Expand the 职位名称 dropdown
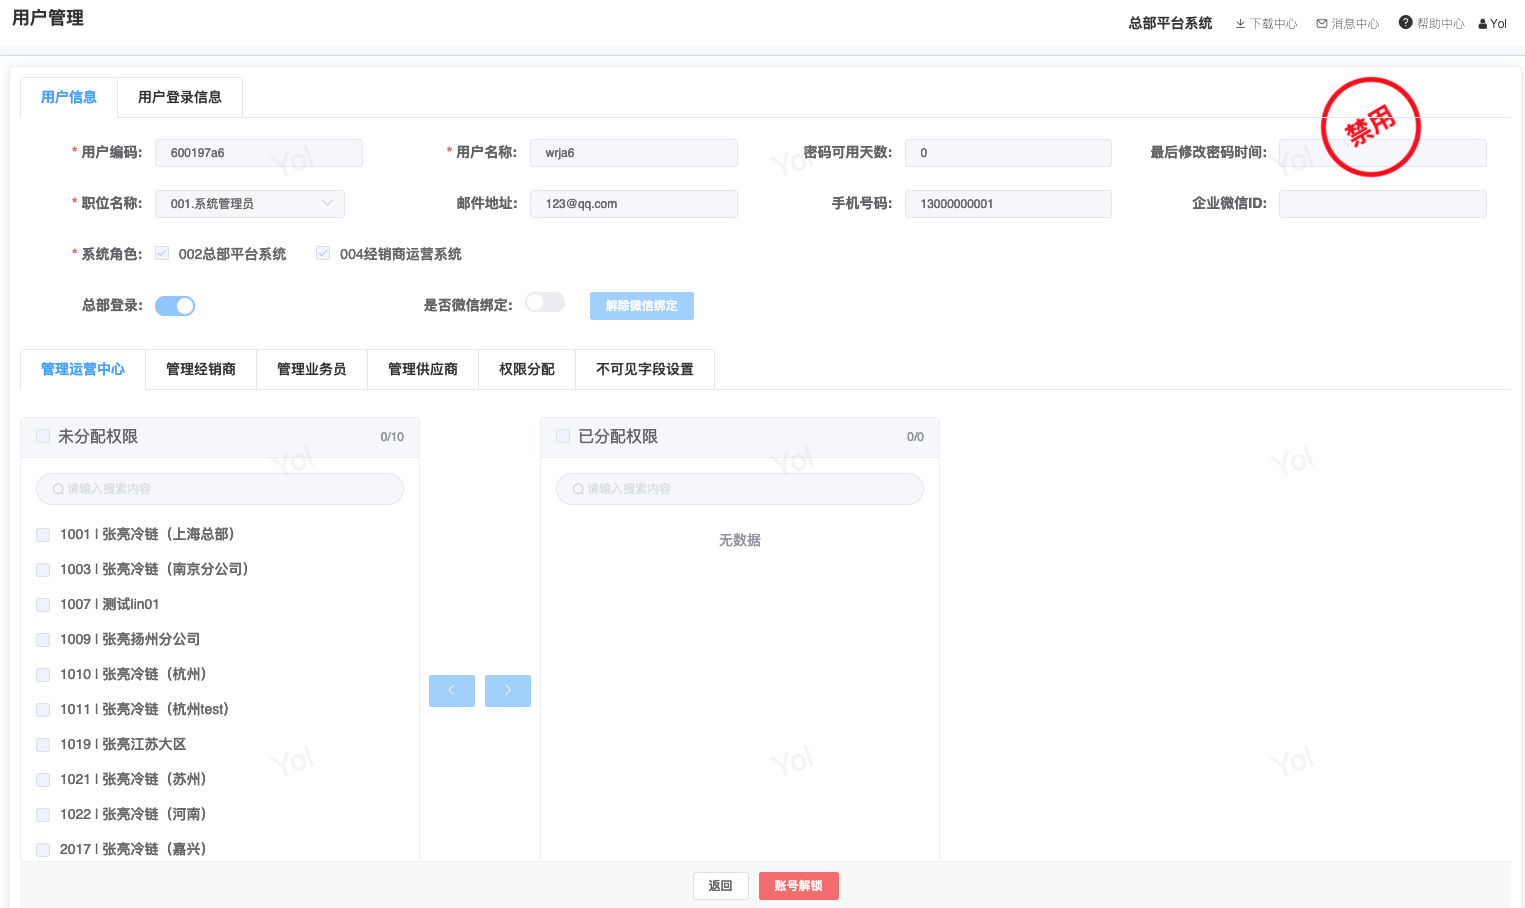1525x908 pixels. [x=327, y=204]
